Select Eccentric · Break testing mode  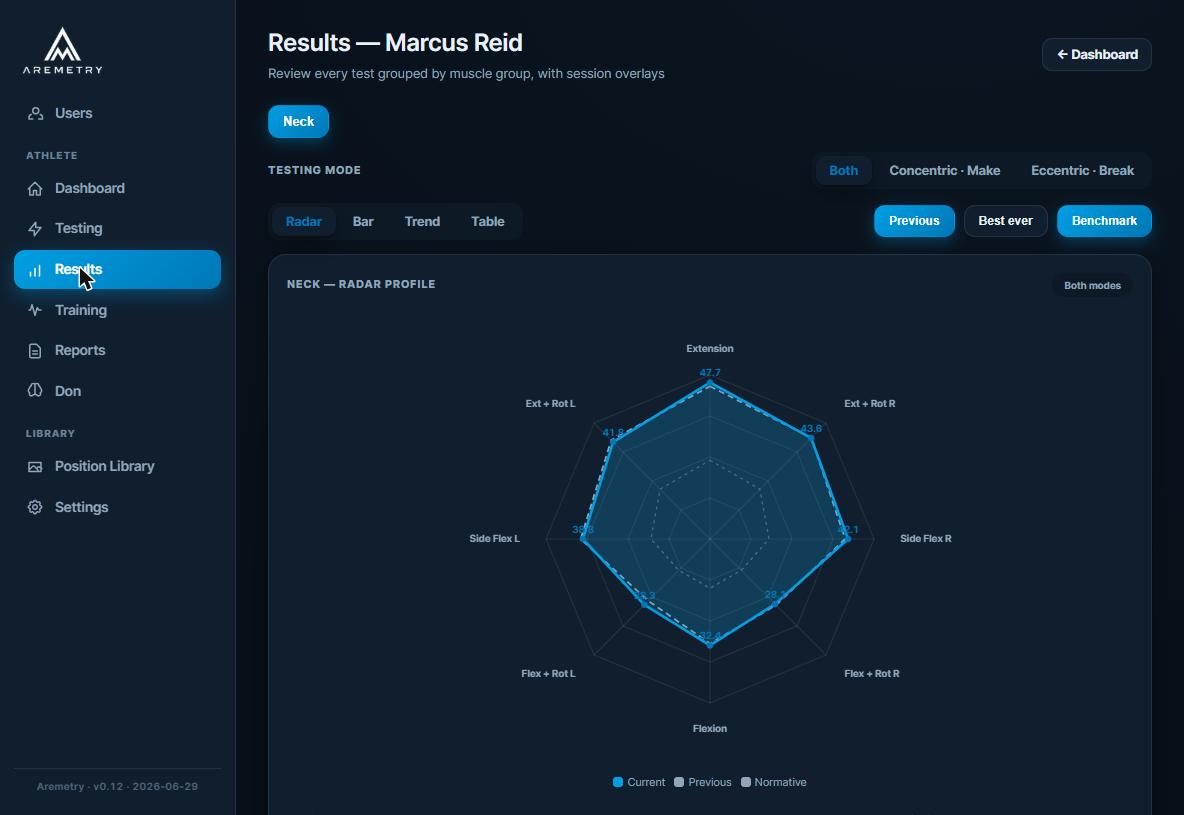point(1082,171)
